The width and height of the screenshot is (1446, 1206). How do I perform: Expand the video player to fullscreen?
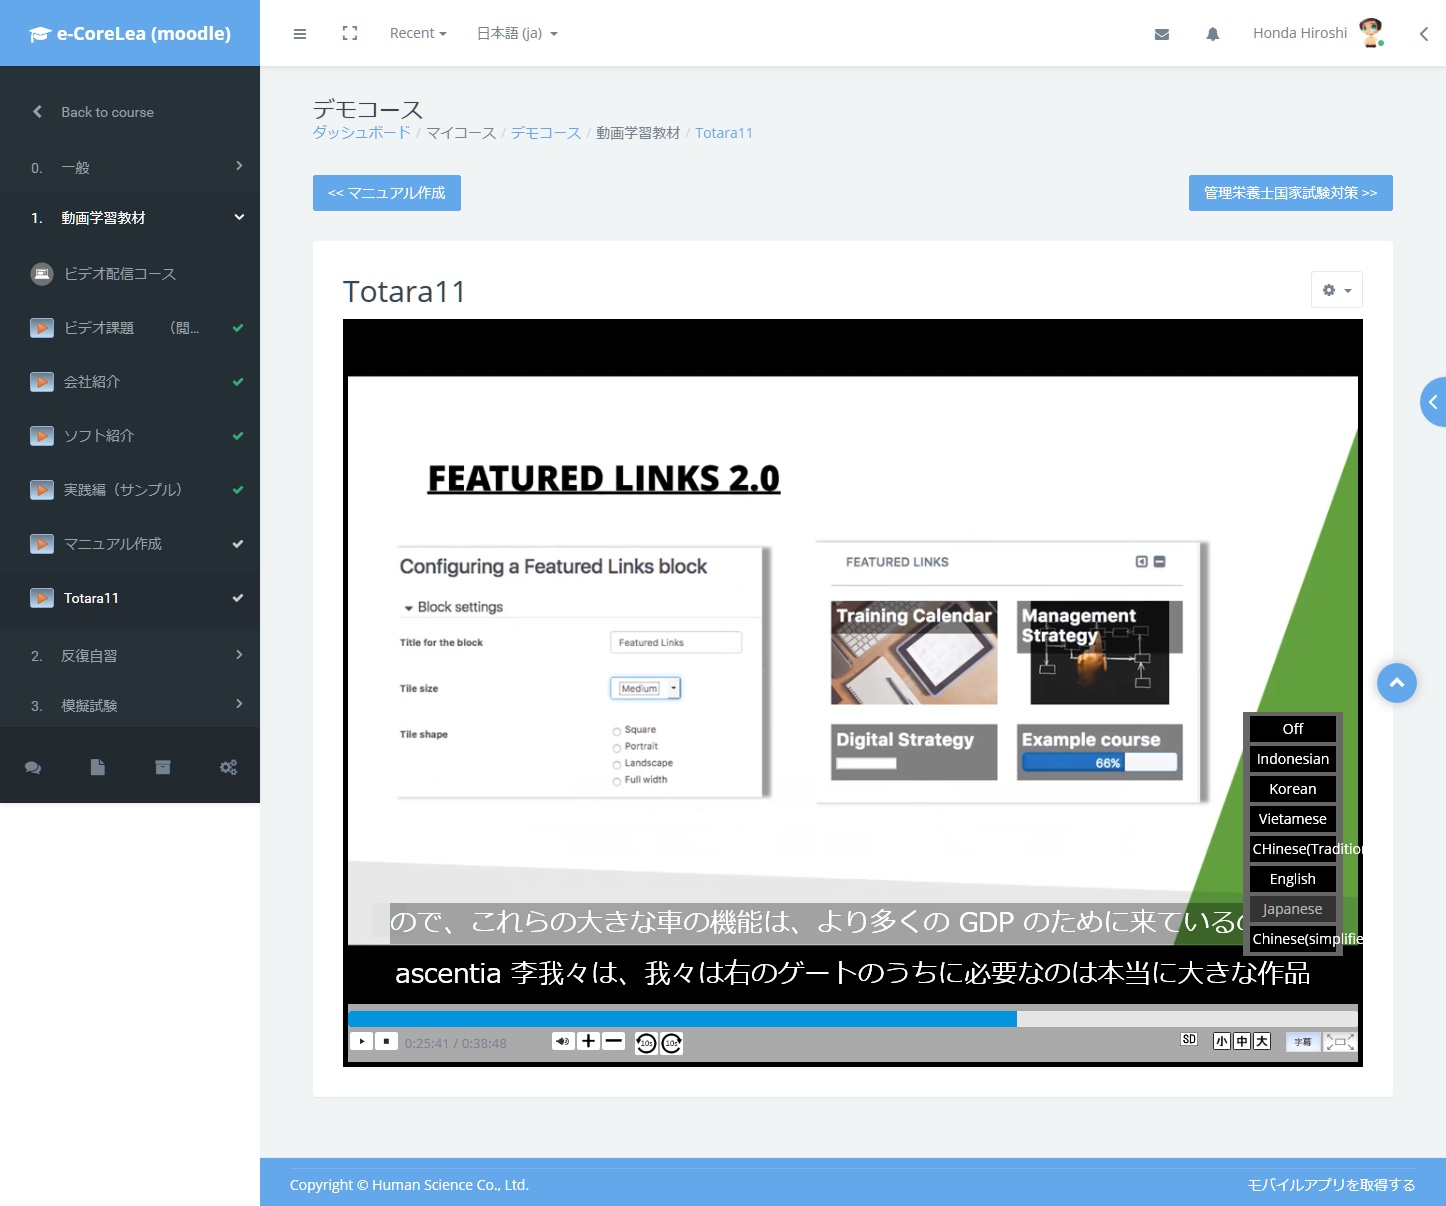[x=1340, y=1042]
